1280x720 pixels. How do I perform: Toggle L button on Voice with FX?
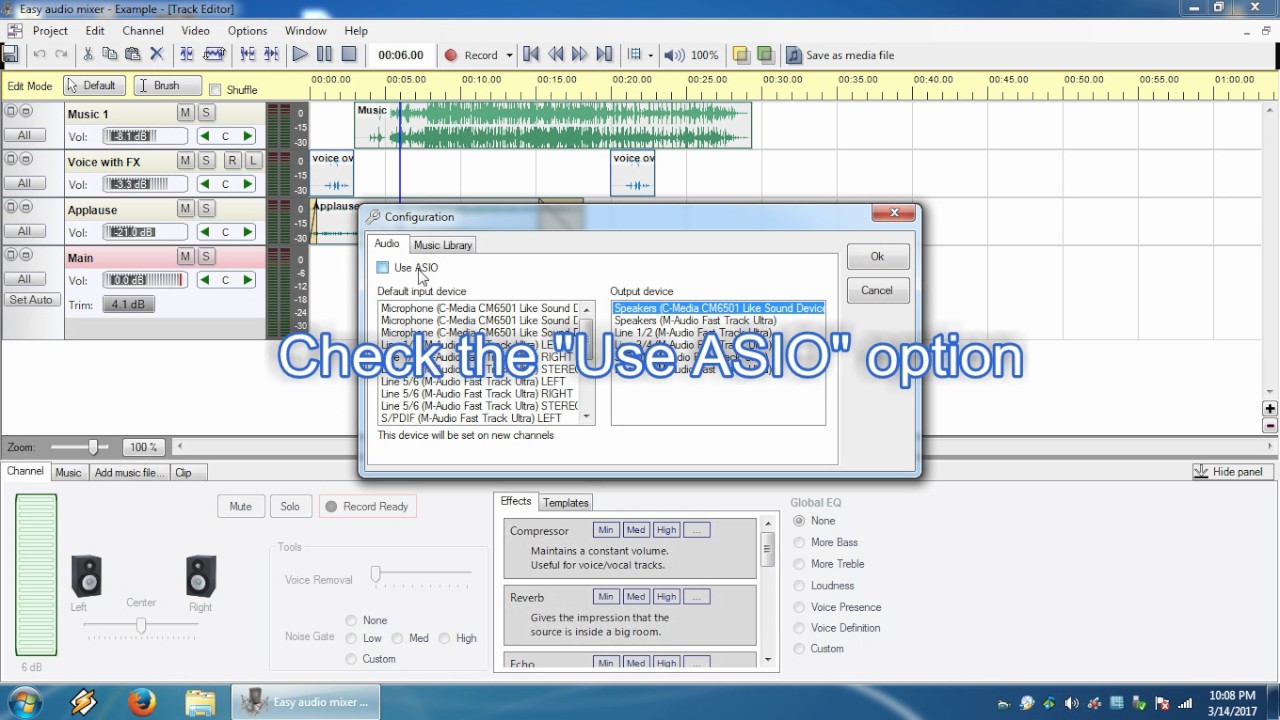tap(253, 161)
